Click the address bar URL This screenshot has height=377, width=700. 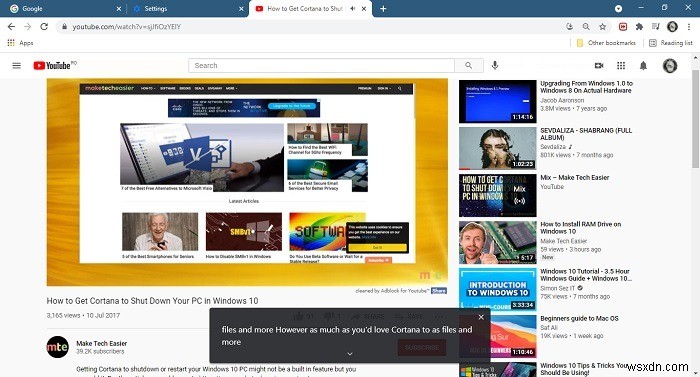127,27
